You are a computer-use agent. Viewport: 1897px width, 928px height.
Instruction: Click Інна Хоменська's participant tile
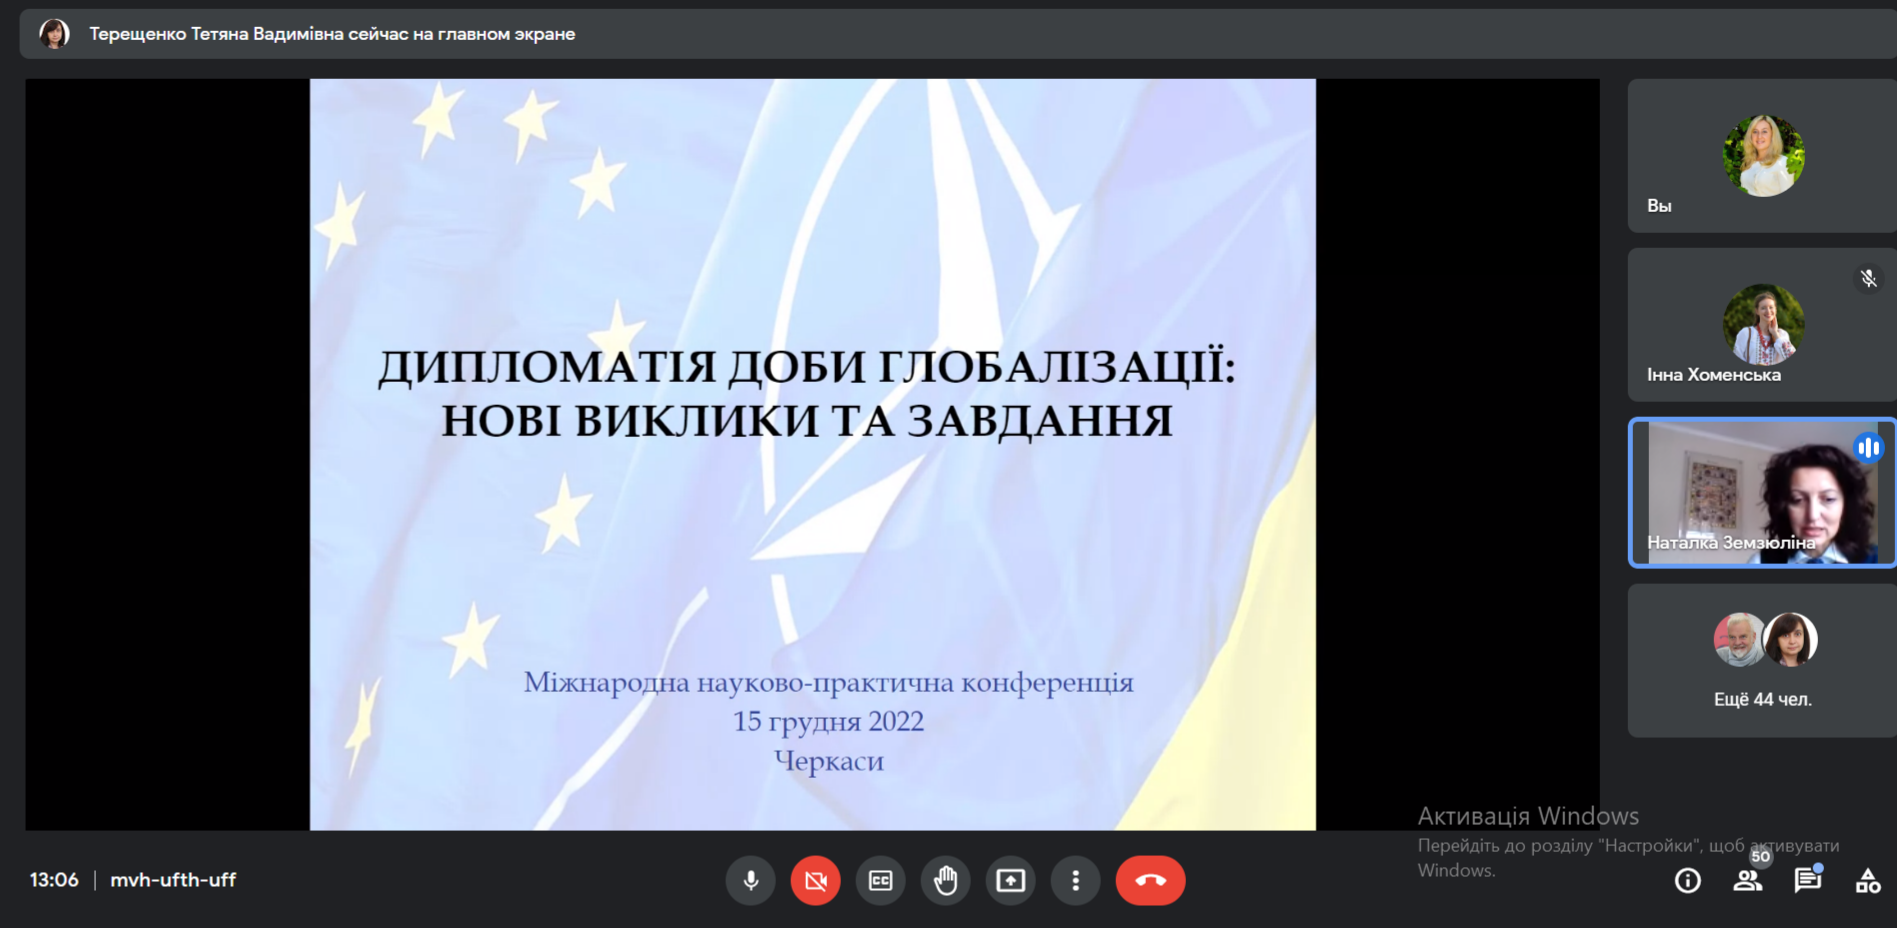coord(1762,325)
